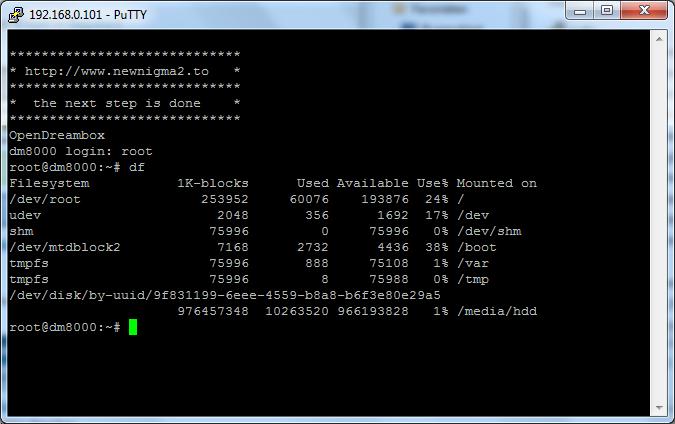The width and height of the screenshot is (675, 424).
Task: Click the /var mount point
Action: [473, 263]
